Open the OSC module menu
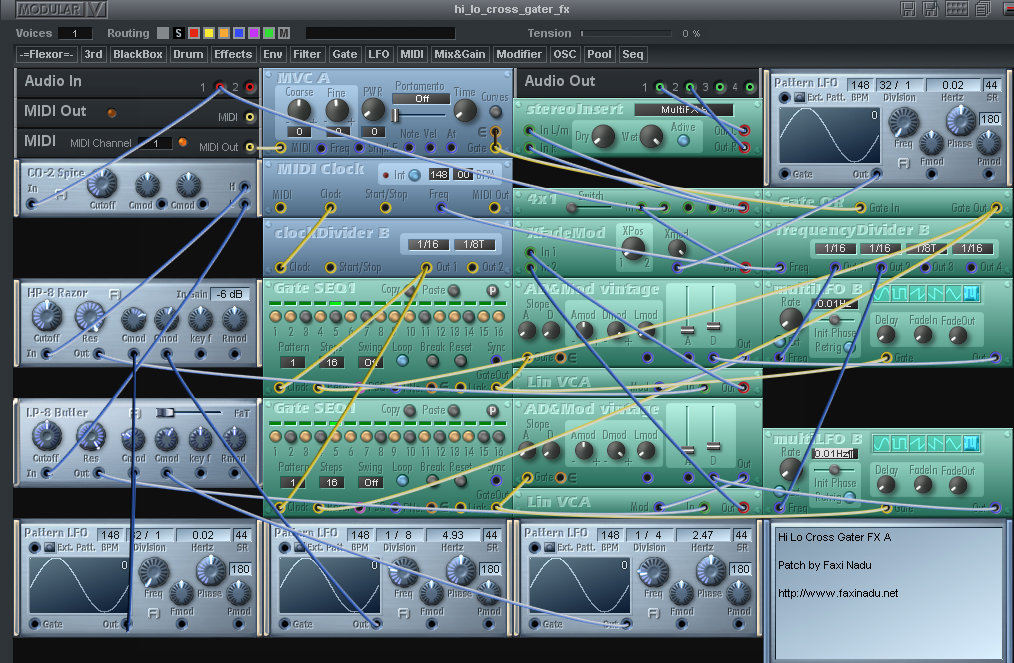Image resolution: width=1014 pixels, height=663 pixels. (564, 54)
